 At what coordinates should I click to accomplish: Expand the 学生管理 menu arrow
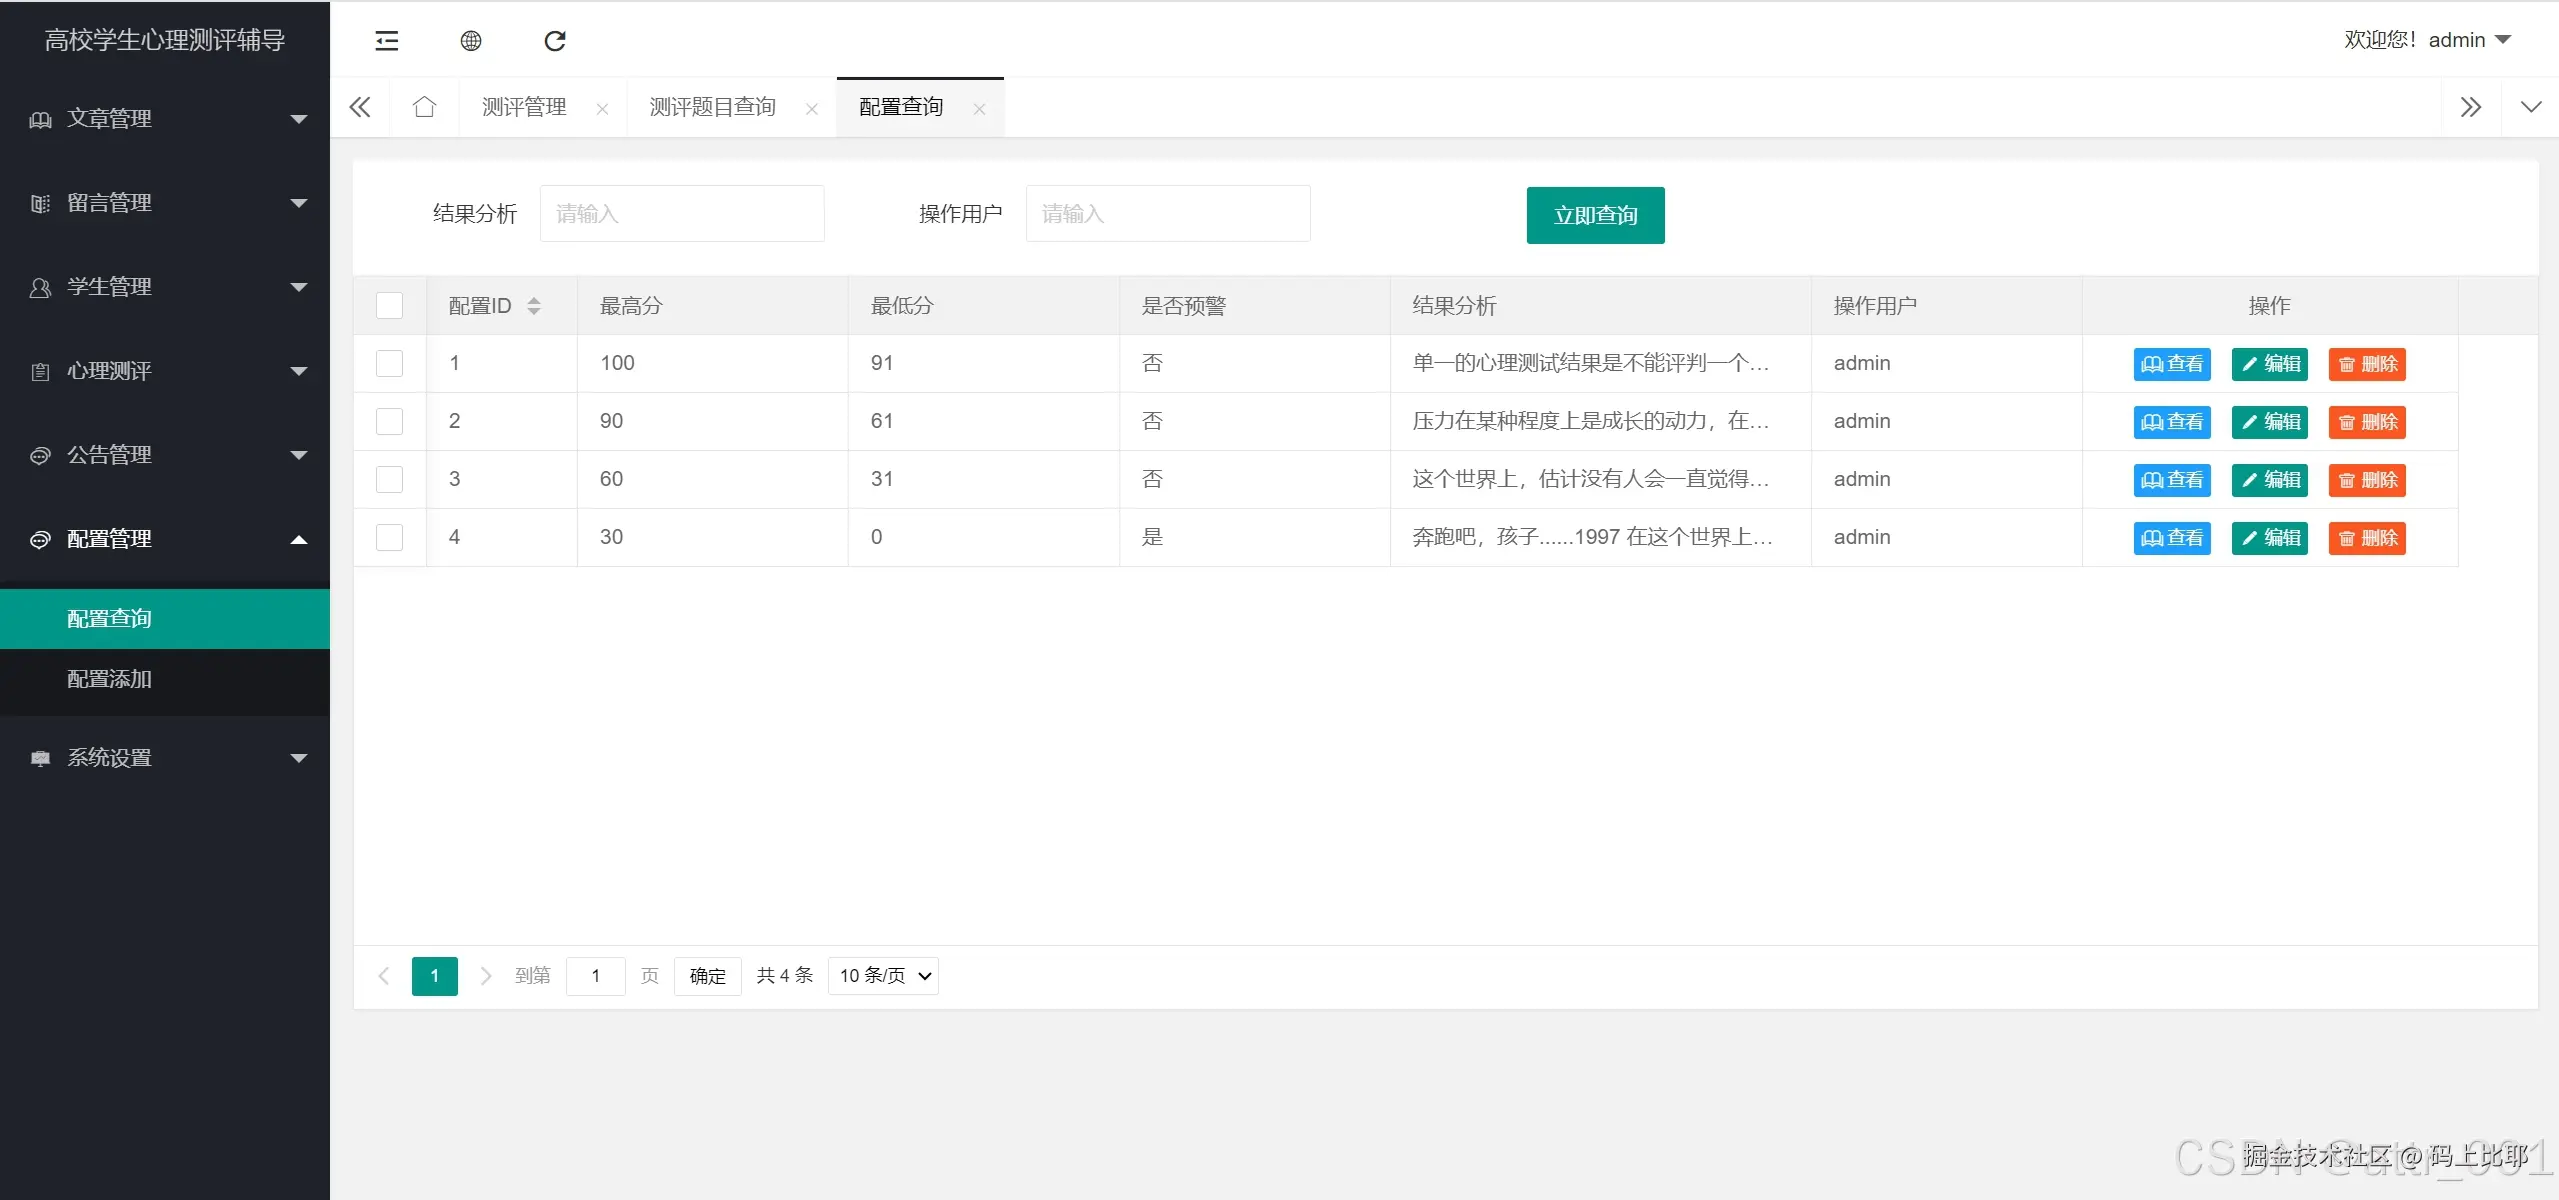(x=298, y=288)
